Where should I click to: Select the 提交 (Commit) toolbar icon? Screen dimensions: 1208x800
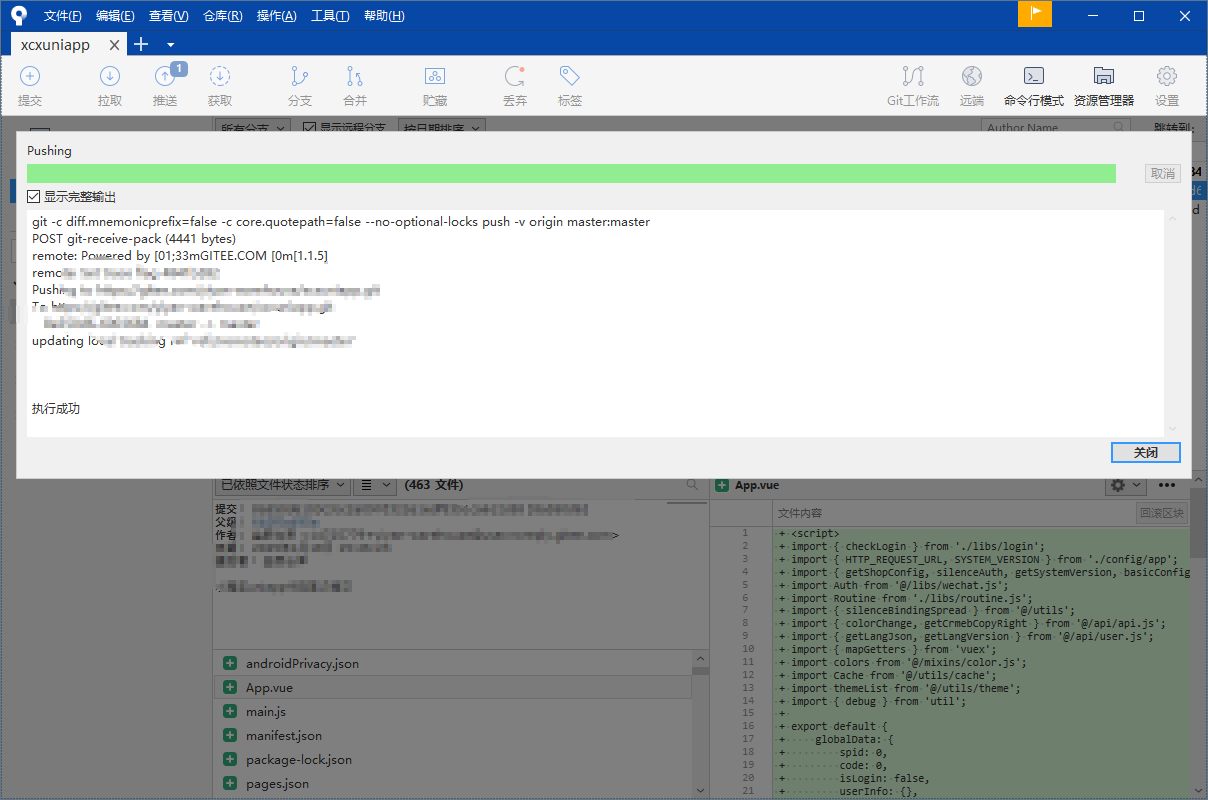point(30,84)
